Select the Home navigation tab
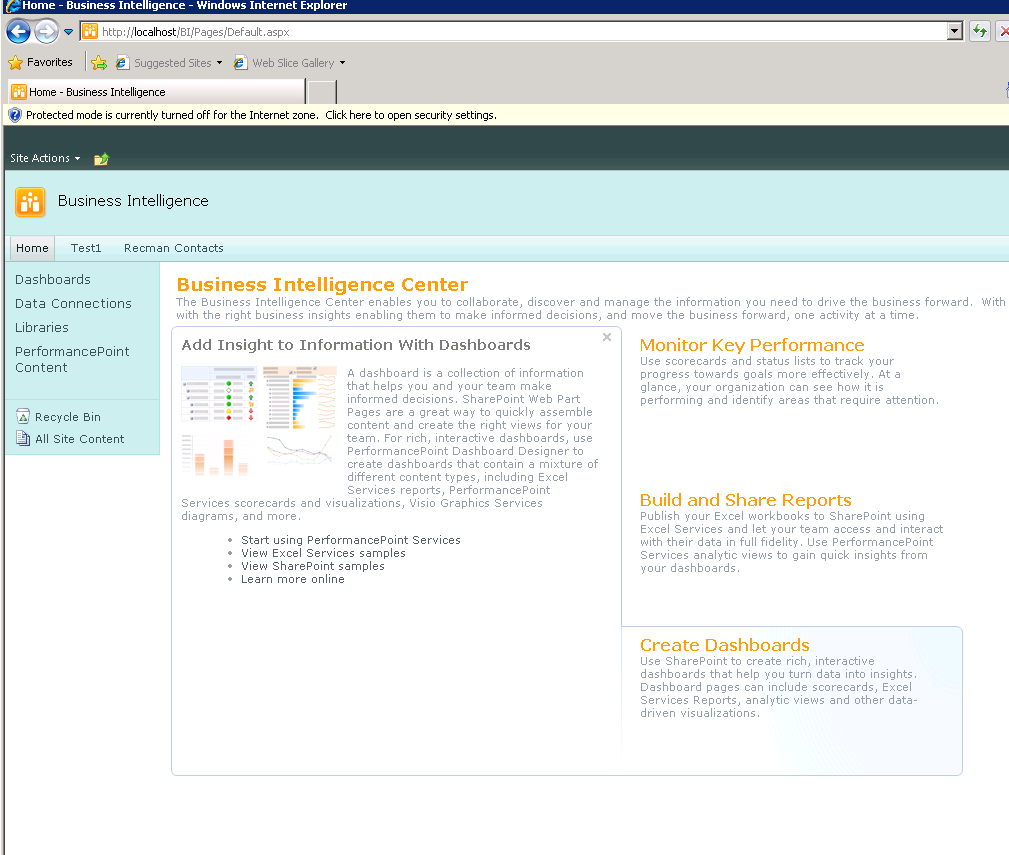Screen dimensions: 1009x855 coord(32,248)
